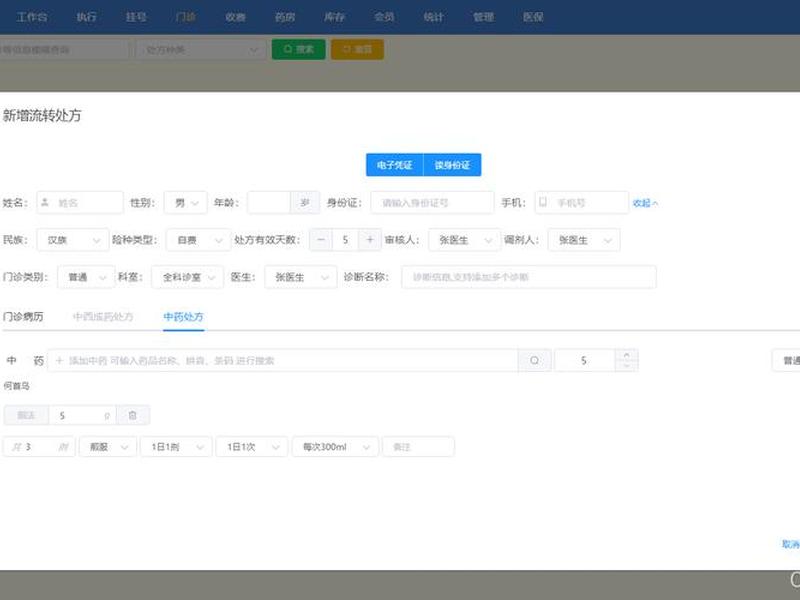Switch to the 中西成药处方 tab

click(103, 317)
